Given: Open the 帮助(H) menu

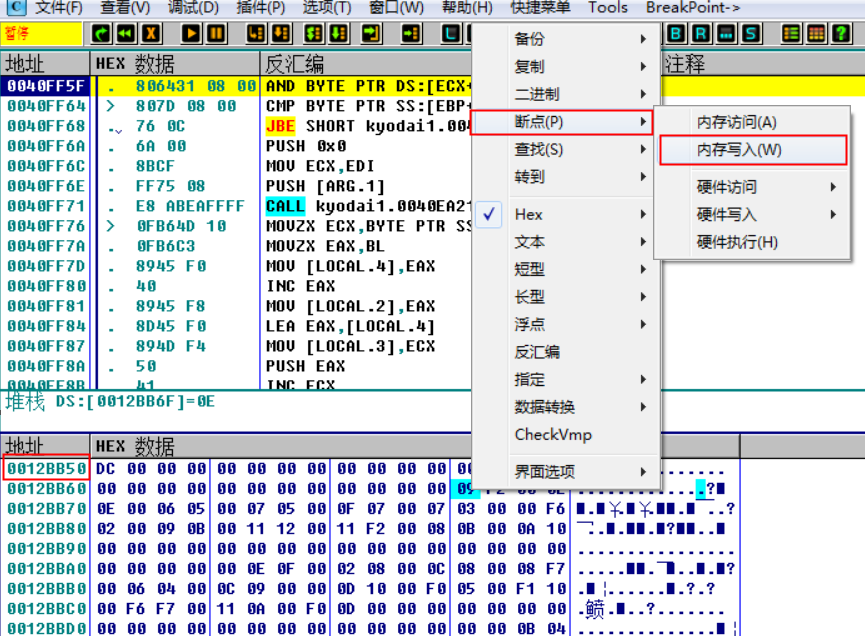Looking at the screenshot, I should coord(467,8).
